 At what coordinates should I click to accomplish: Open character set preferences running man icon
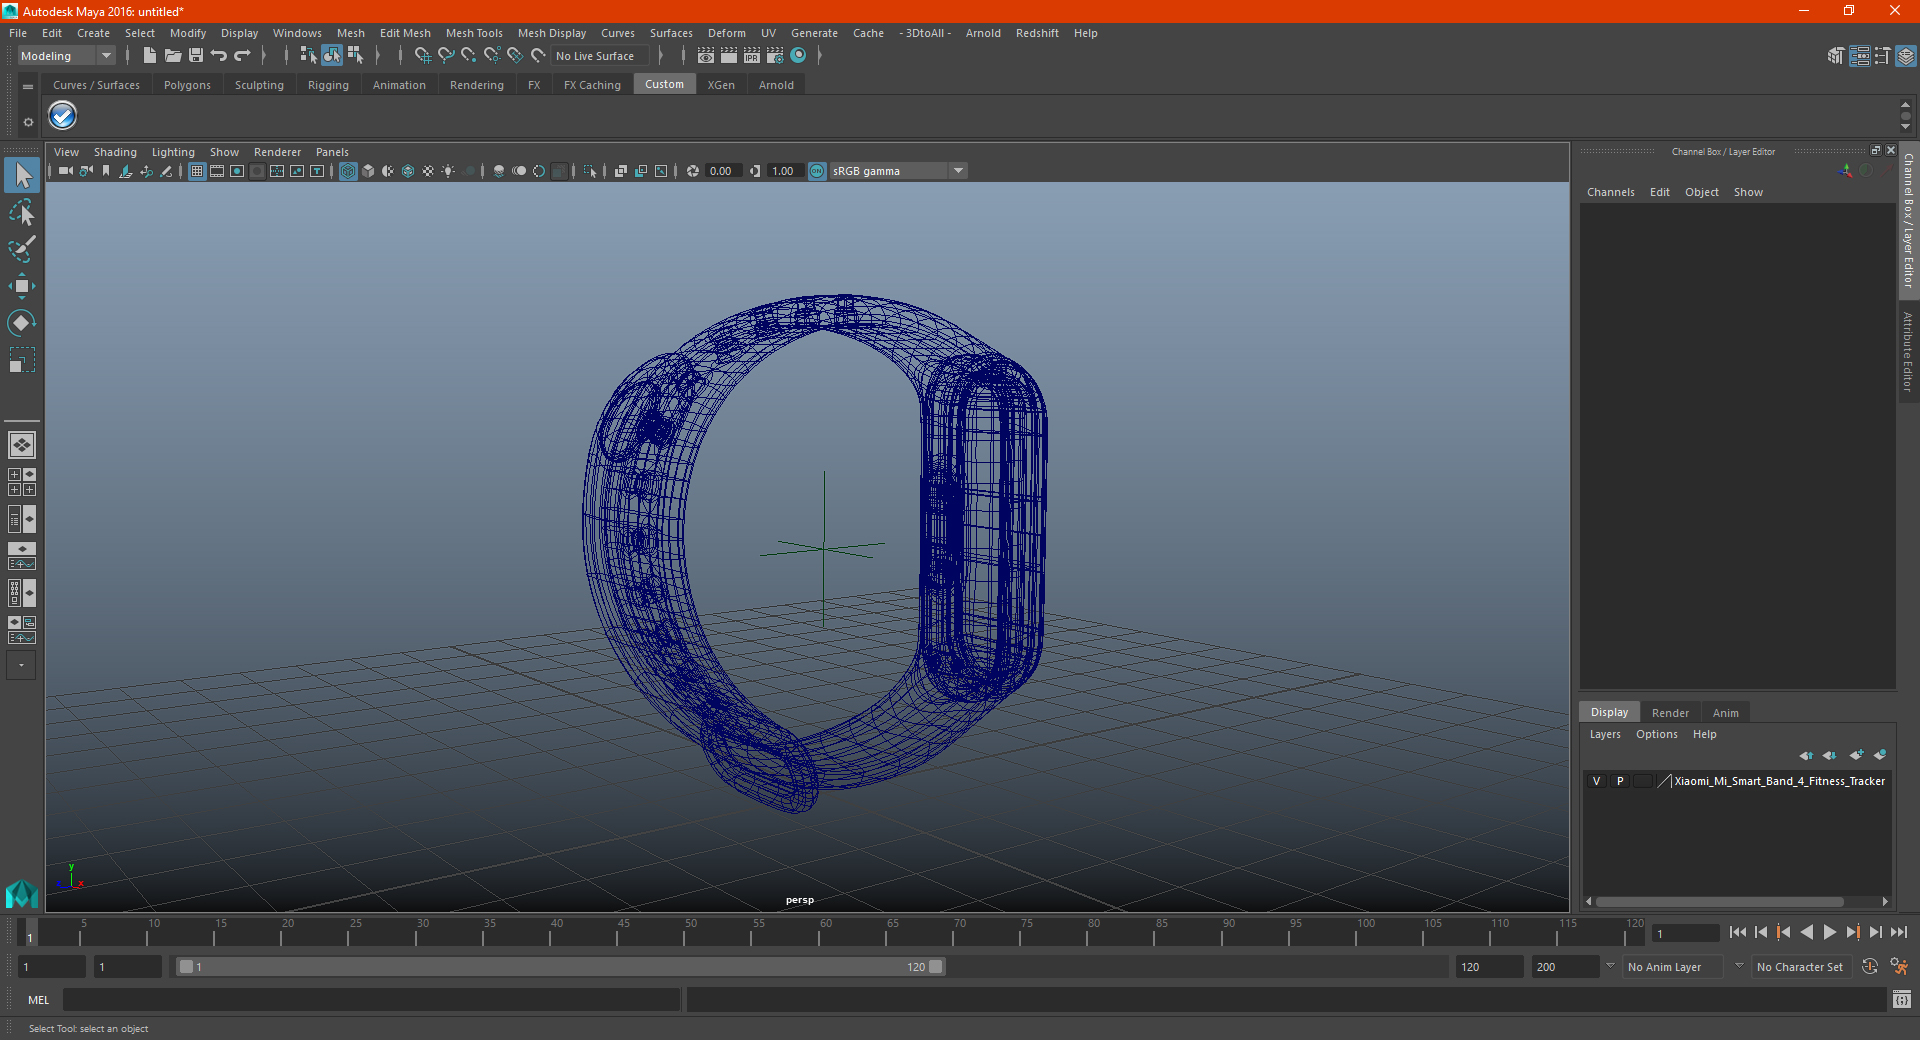1898,967
